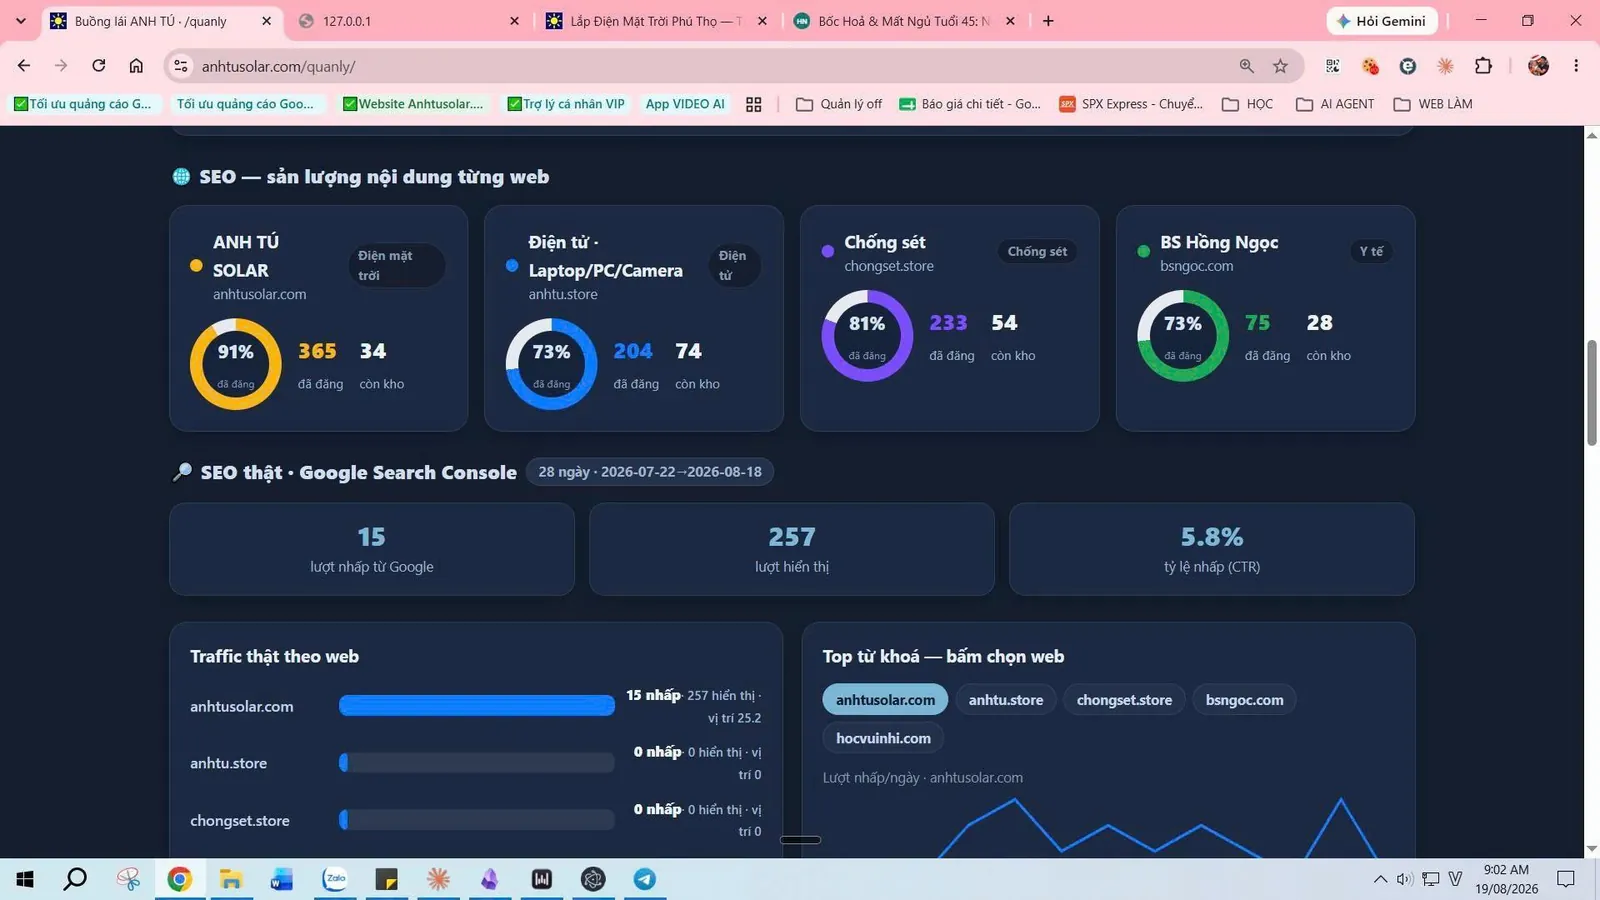Select the bsngoc.com keyword chip
The image size is (1600, 900).
pyautogui.click(x=1244, y=700)
